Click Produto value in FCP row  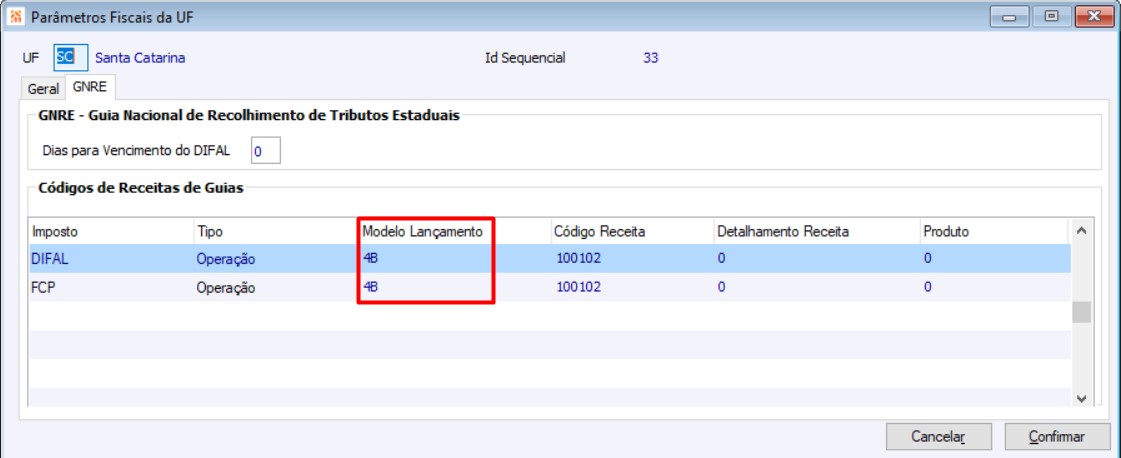click(x=927, y=287)
